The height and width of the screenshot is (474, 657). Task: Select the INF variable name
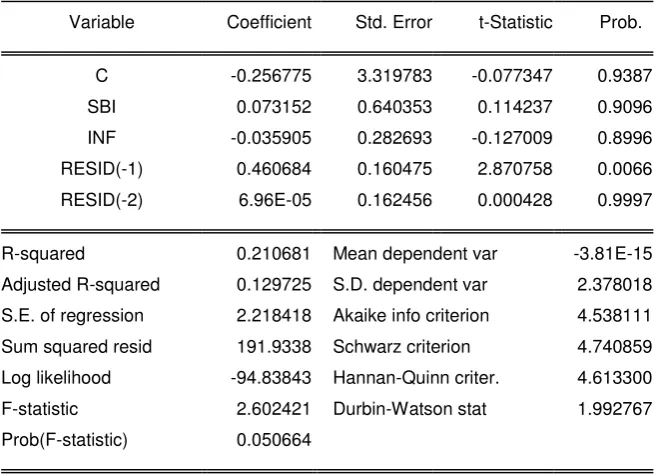102,138
